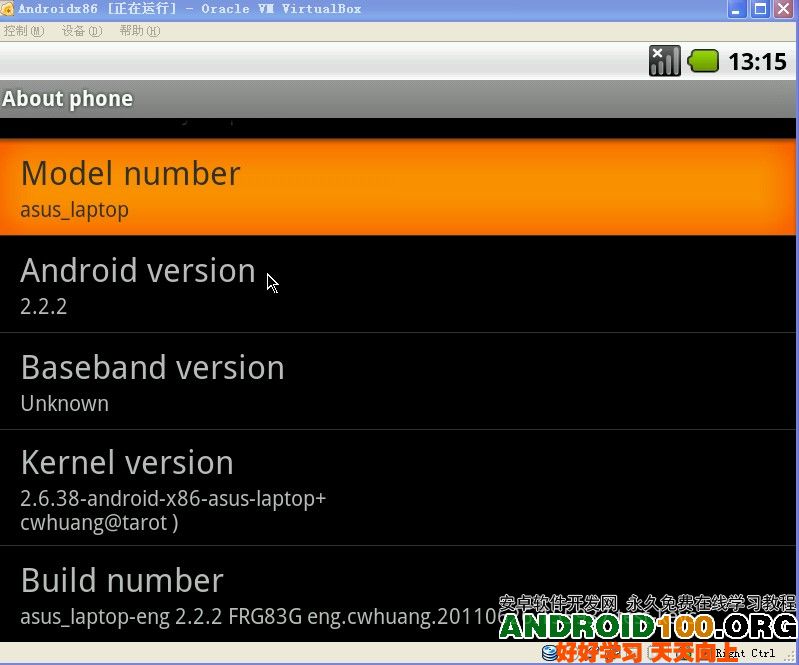799x665 pixels.
Task: Maximize the VirtualBox window
Action: point(760,9)
